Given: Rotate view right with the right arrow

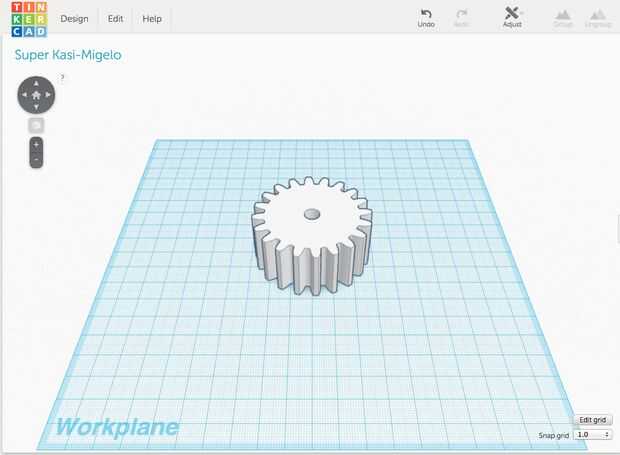Looking at the screenshot, I should (48, 95).
